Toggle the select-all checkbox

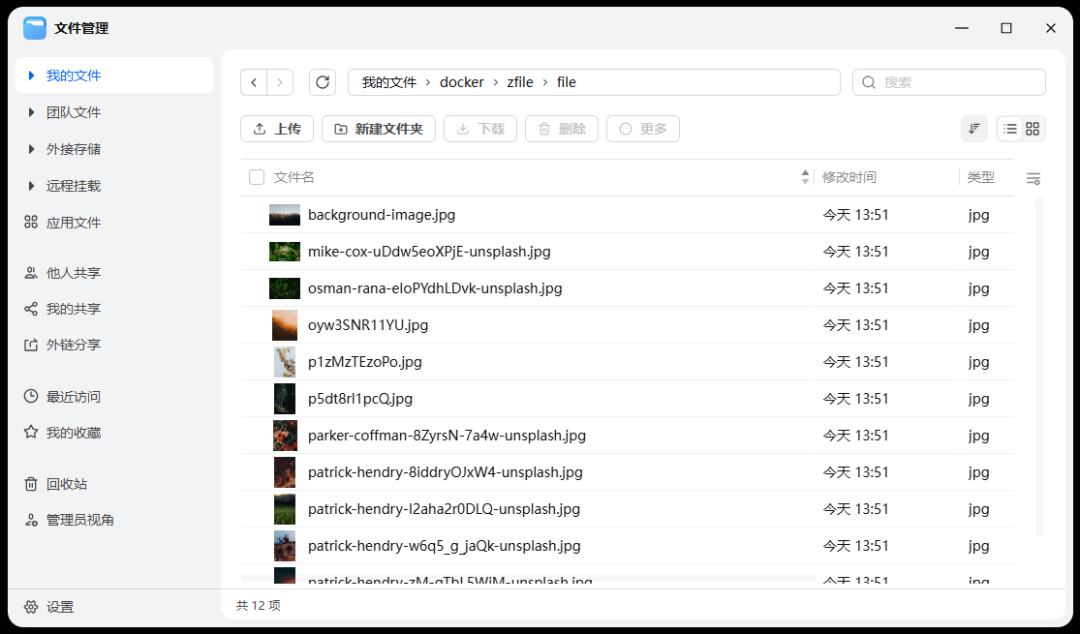(256, 177)
